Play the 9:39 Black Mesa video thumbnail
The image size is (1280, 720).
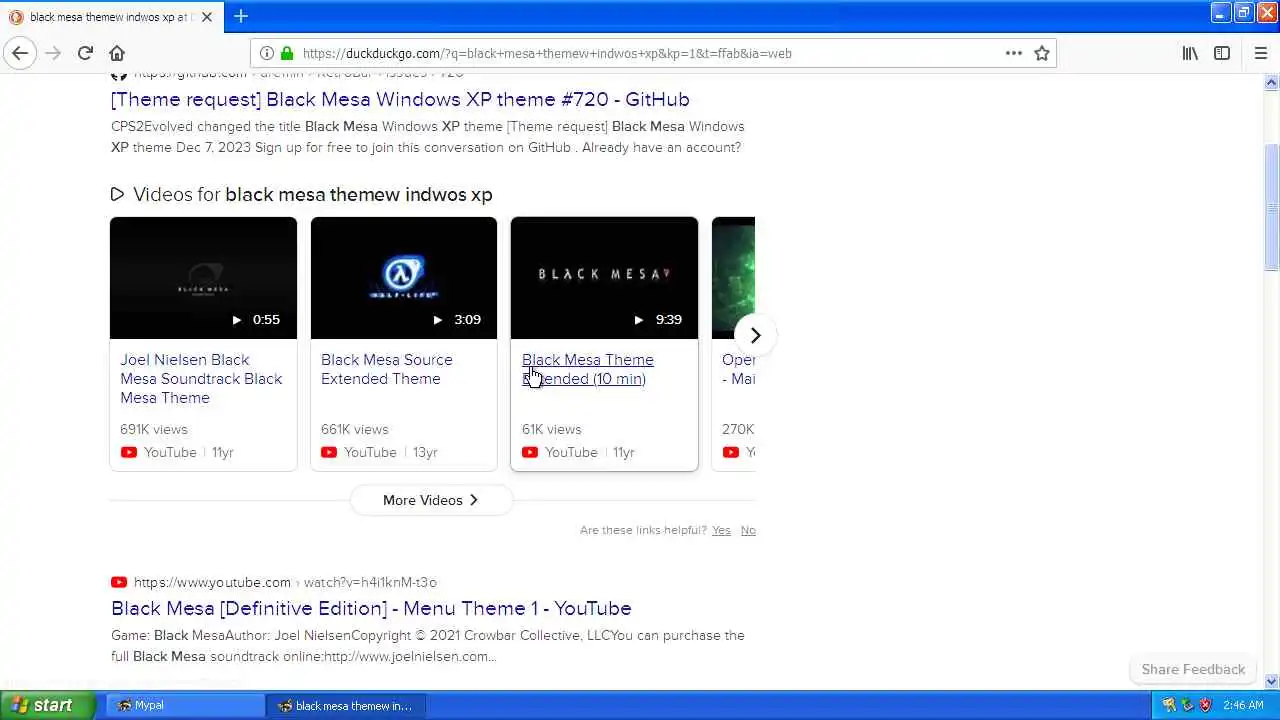click(x=604, y=278)
